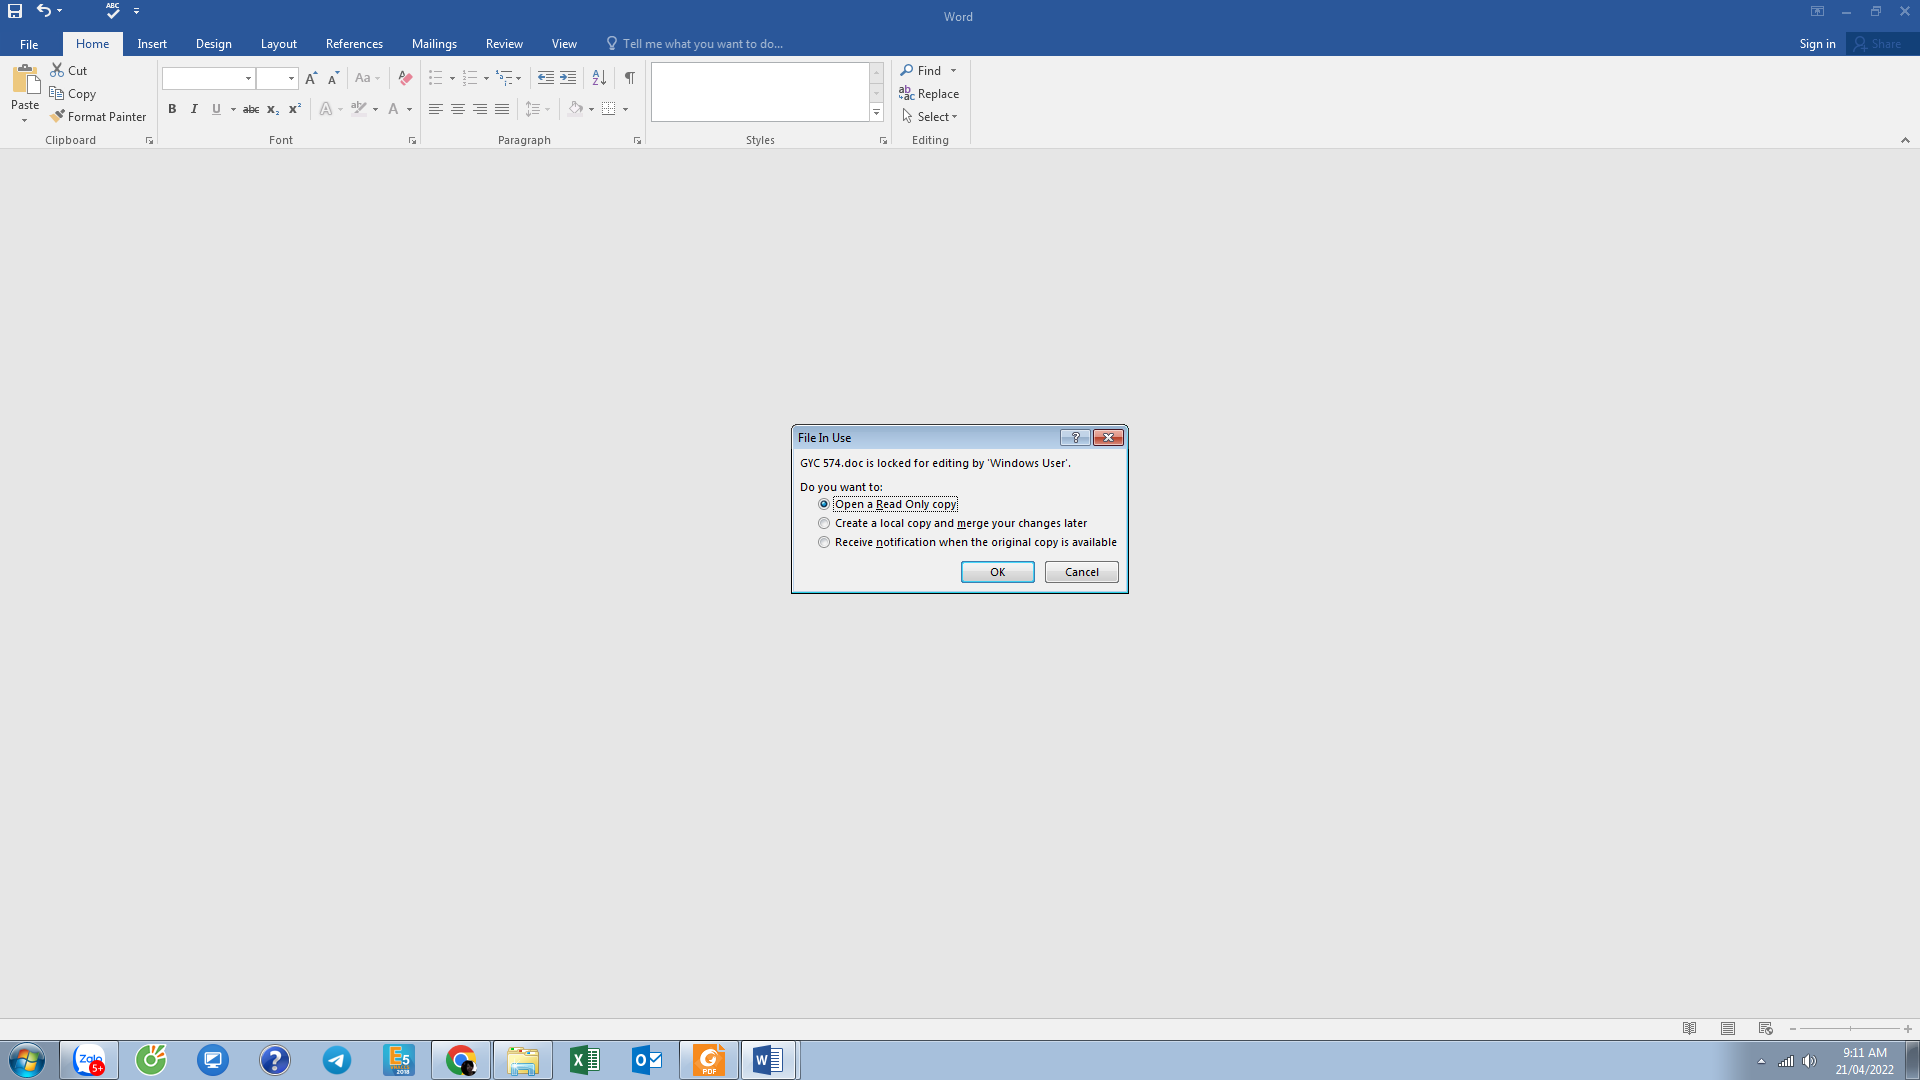Image resolution: width=1920 pixels, height=1080 pixels.
Task: Select Receive notification when original available
Action: (x=824, y=542)
